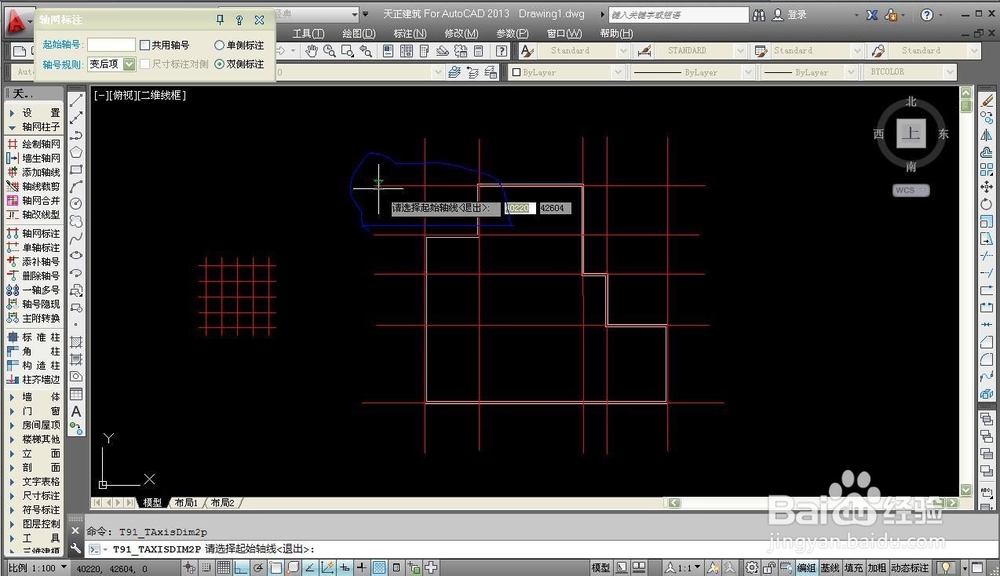Select 主附转换 tool
Viewport: 1000px width, 576px height.
tap(34, 318)
